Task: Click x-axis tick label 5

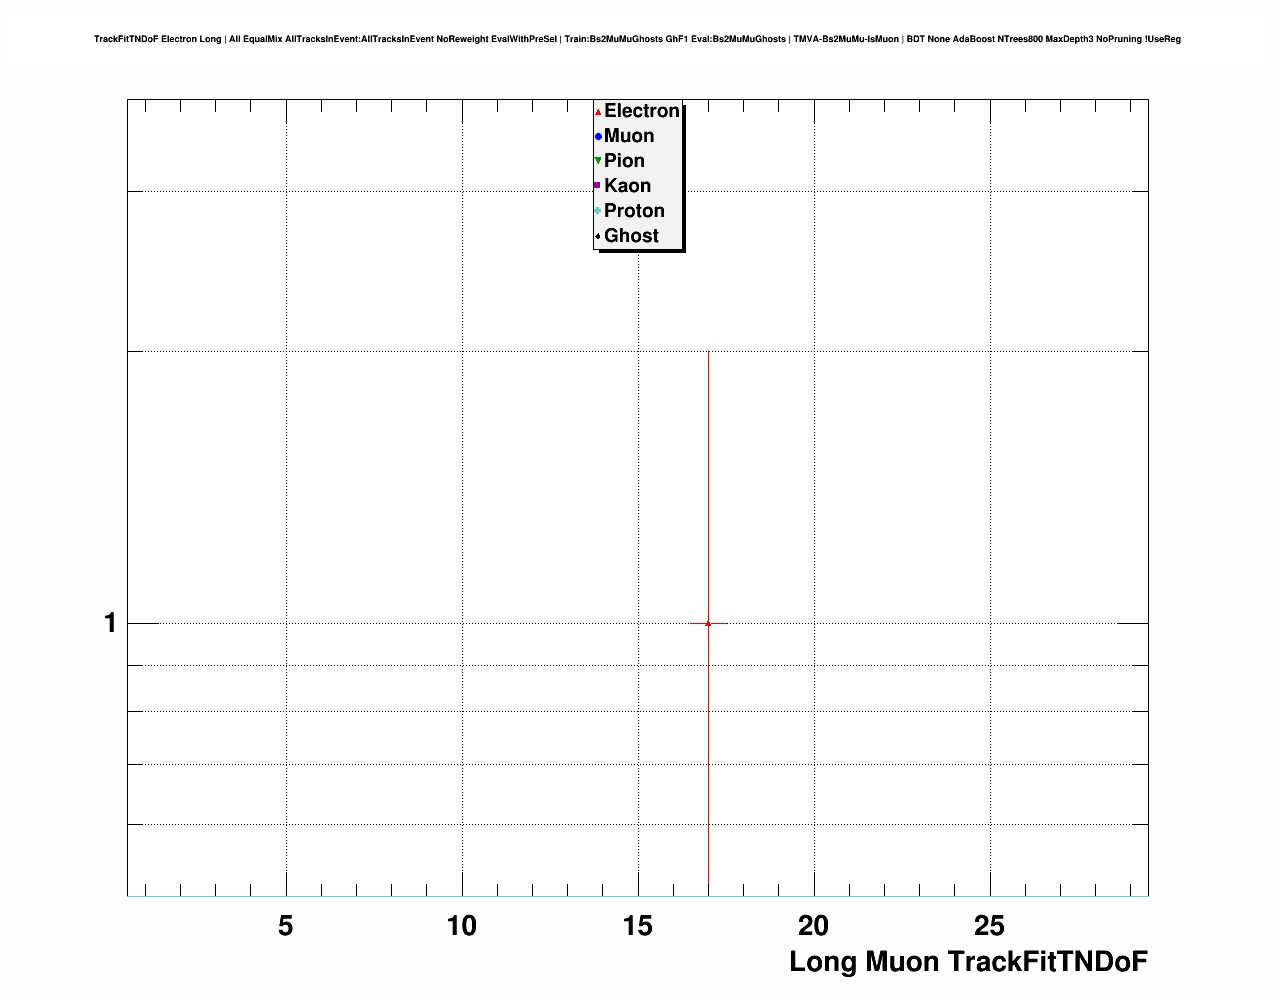Action: [286, 926]
